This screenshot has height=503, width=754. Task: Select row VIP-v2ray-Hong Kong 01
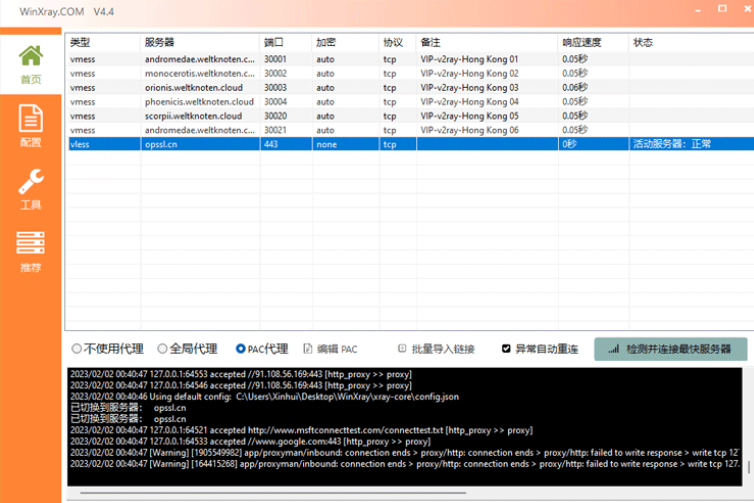click(410, 59)
